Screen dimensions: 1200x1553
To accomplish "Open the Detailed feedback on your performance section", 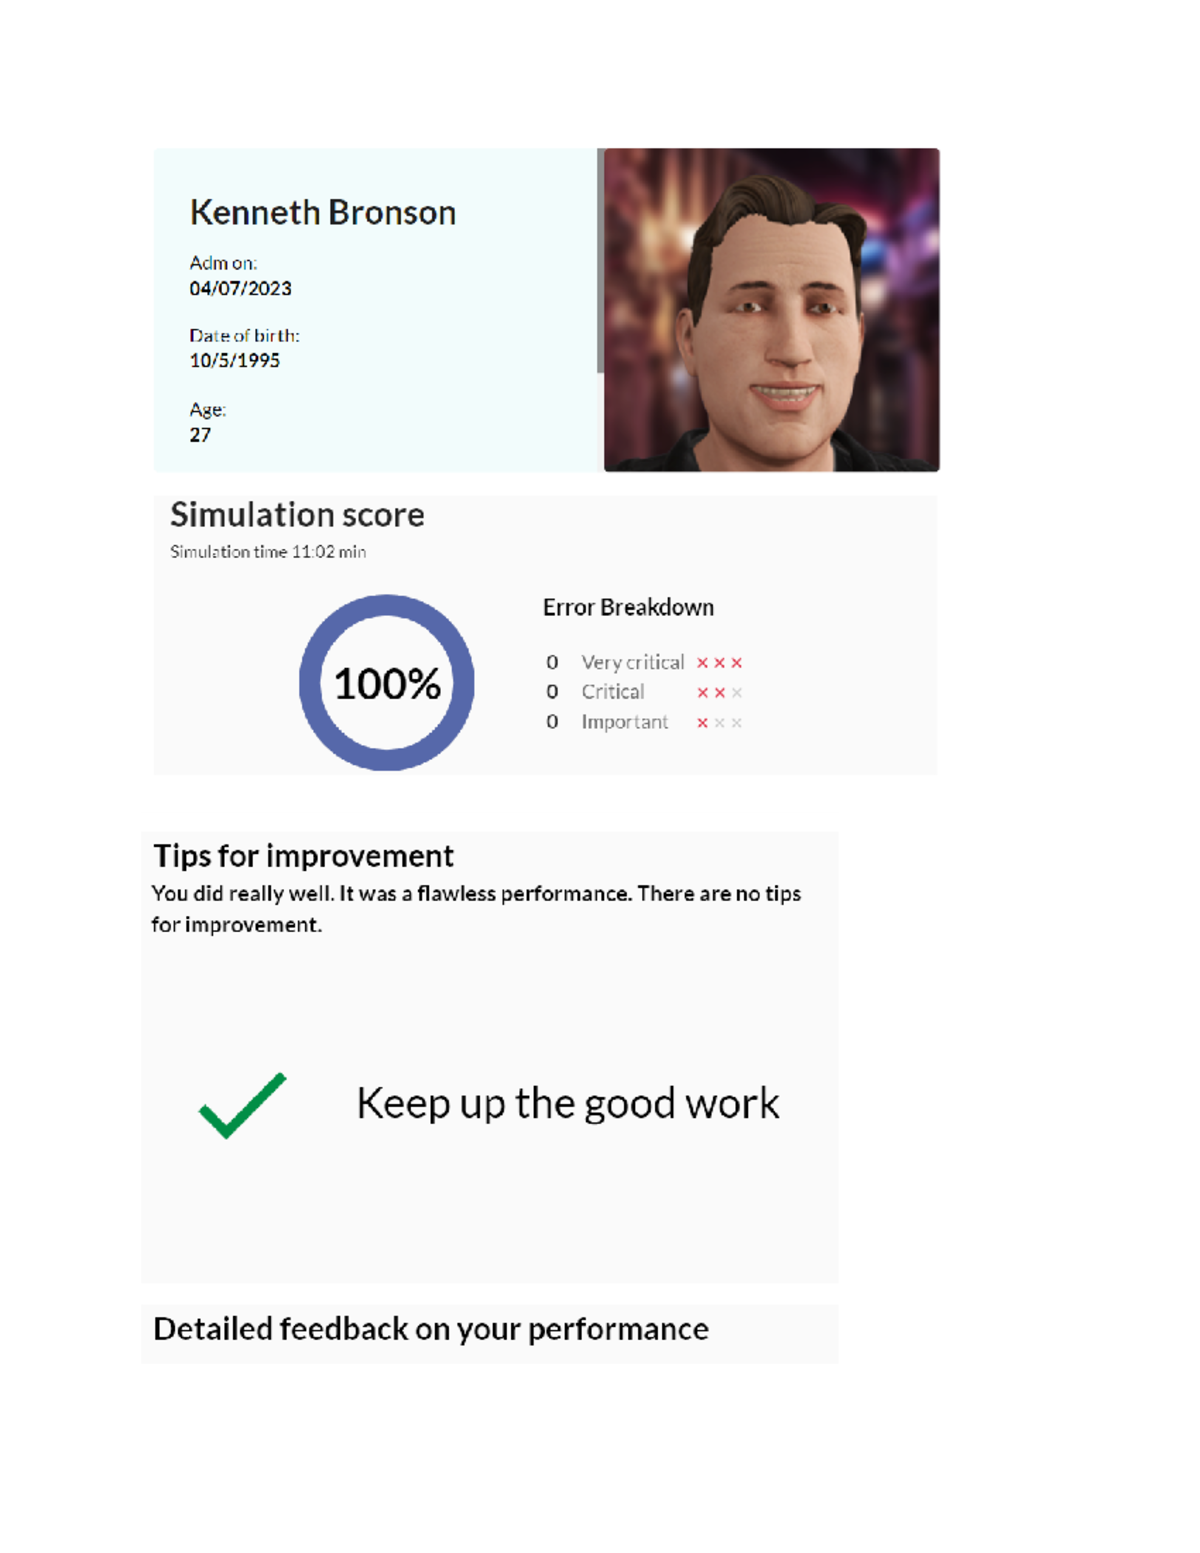I will 431,1329.
